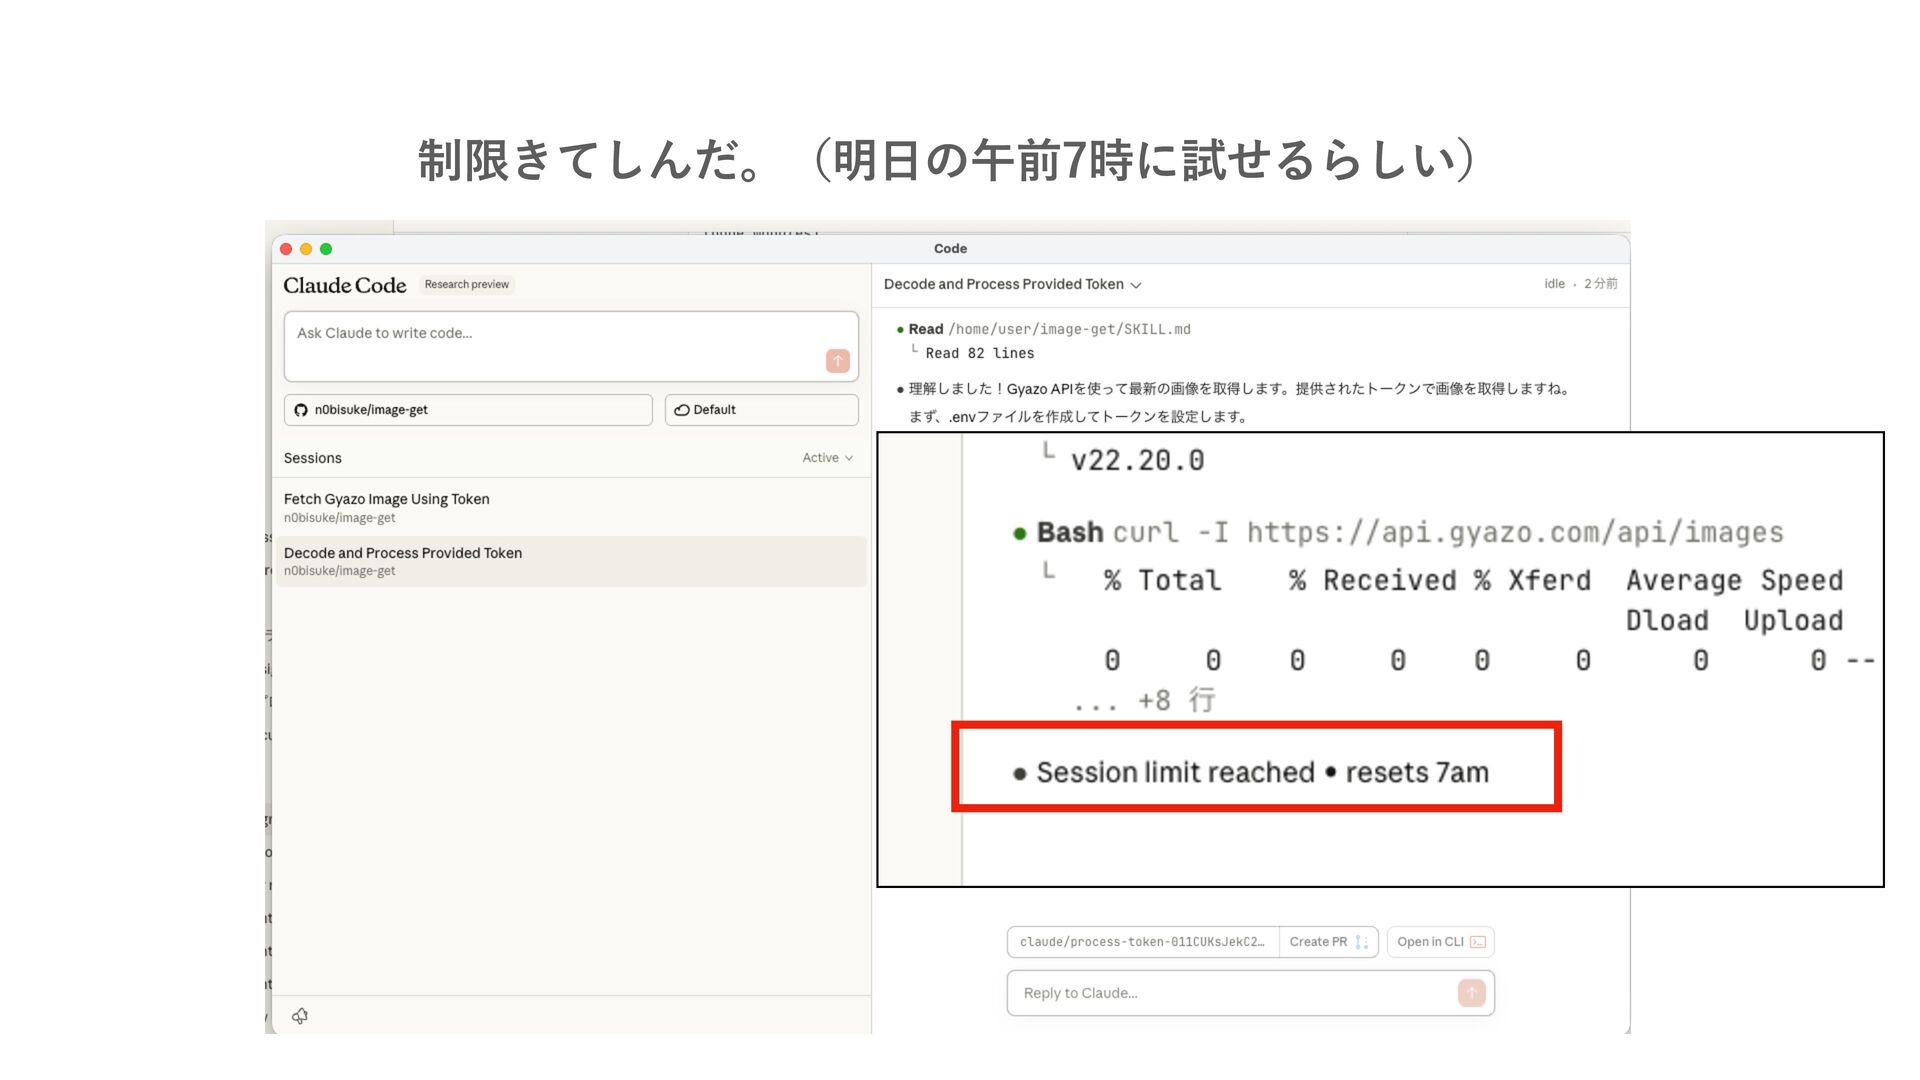Screen dimensions: 1920x1080
Task: Click the pull request icon beside Create PR
Action: pyautogui.click(x=1361, y=942)
